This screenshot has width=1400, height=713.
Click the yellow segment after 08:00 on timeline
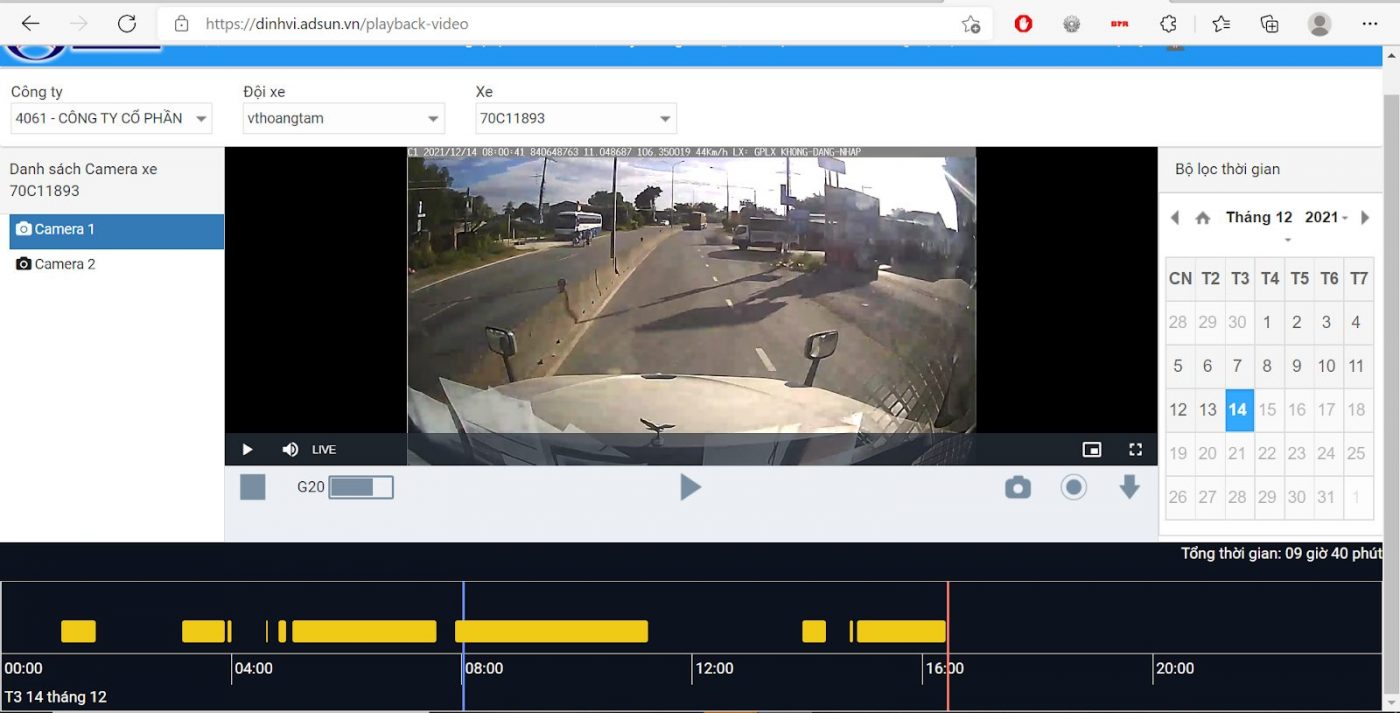(x=551, y=631)
